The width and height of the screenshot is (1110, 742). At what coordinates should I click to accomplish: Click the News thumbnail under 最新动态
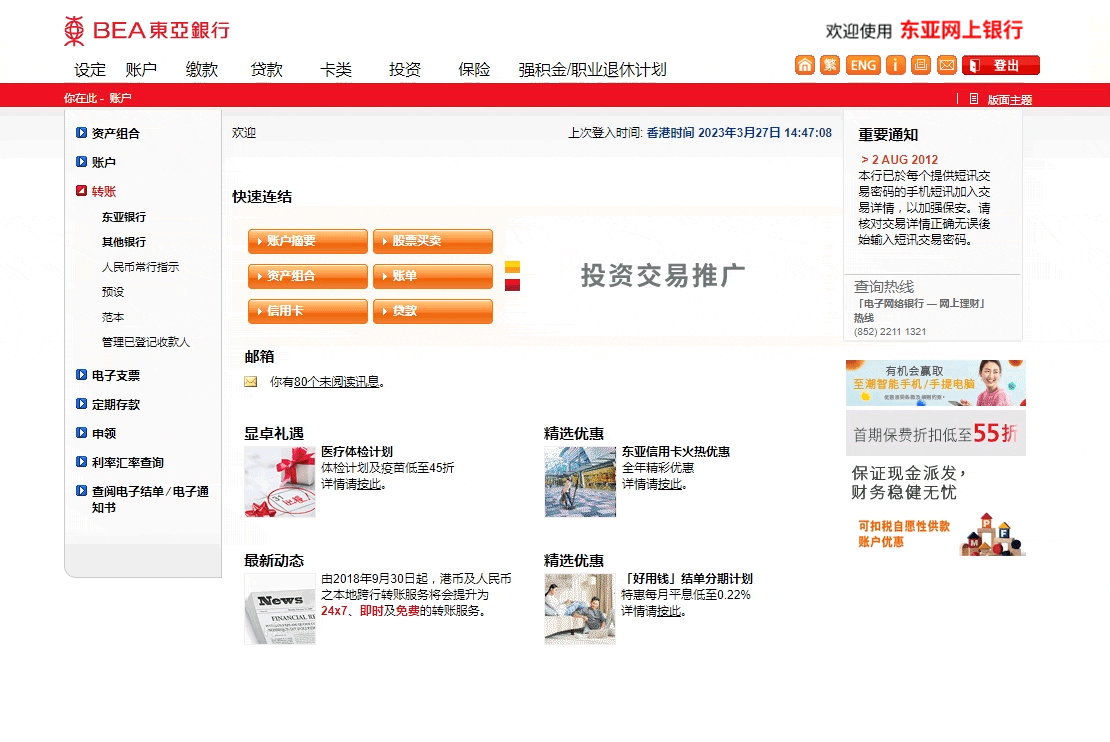click(280, 609)
